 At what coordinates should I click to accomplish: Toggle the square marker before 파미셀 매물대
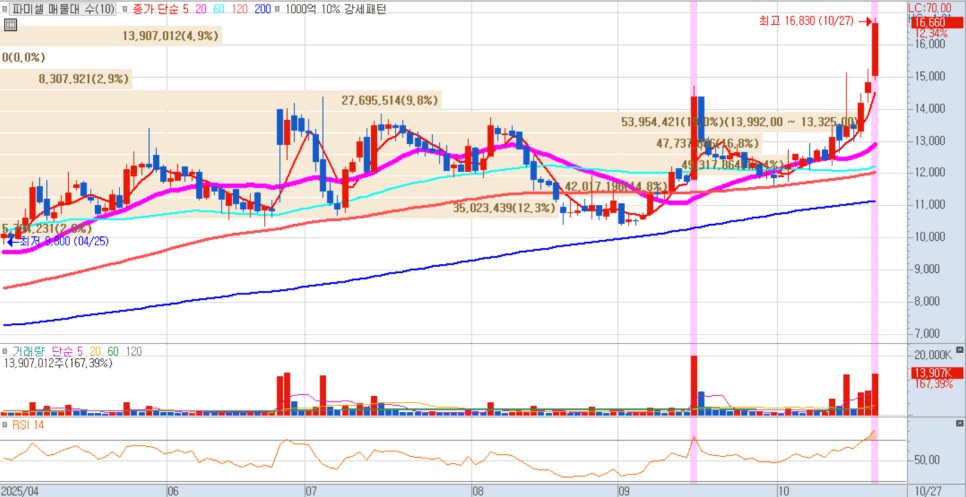tap(4, 9)
